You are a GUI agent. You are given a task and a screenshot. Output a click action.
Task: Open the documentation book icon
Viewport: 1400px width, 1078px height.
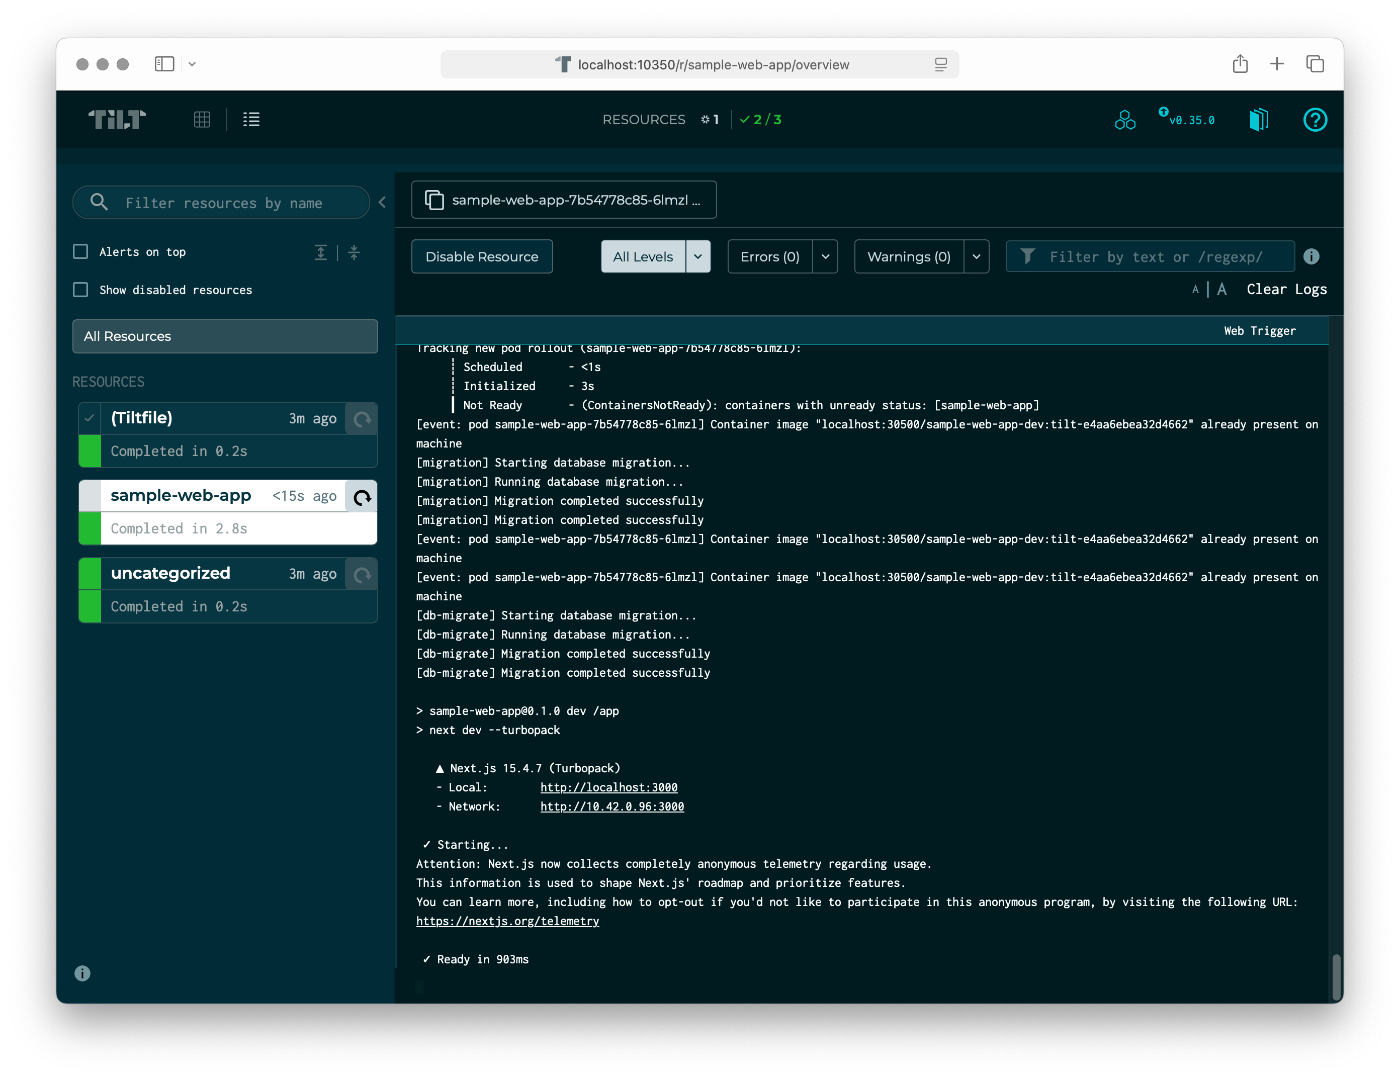[1258, 120]
